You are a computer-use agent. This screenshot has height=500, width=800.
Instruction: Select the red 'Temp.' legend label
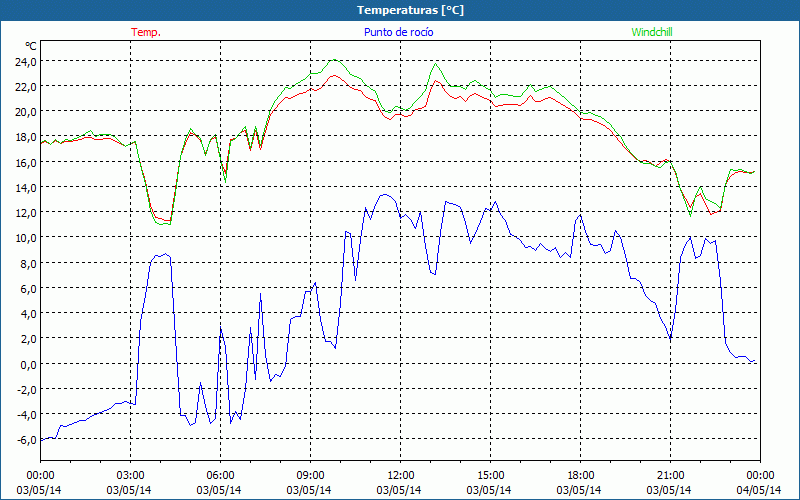[x=146, y=32]
